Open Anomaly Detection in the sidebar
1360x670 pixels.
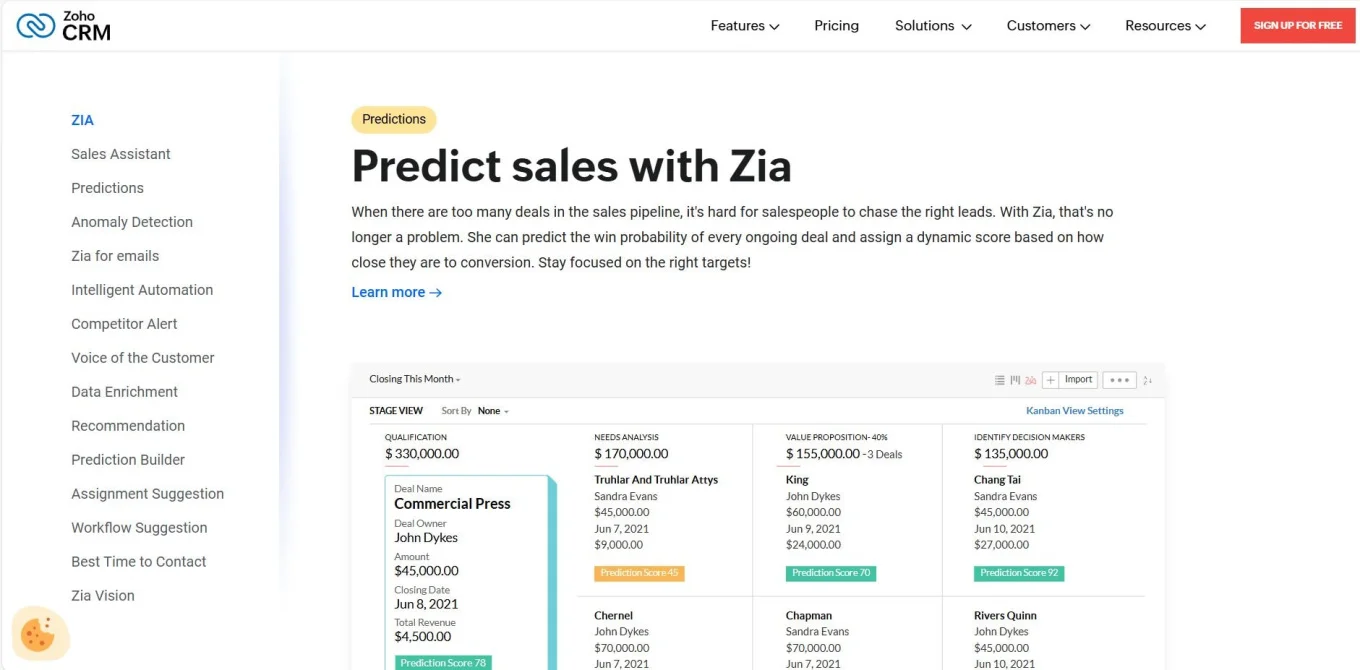[x=131, y=221]
